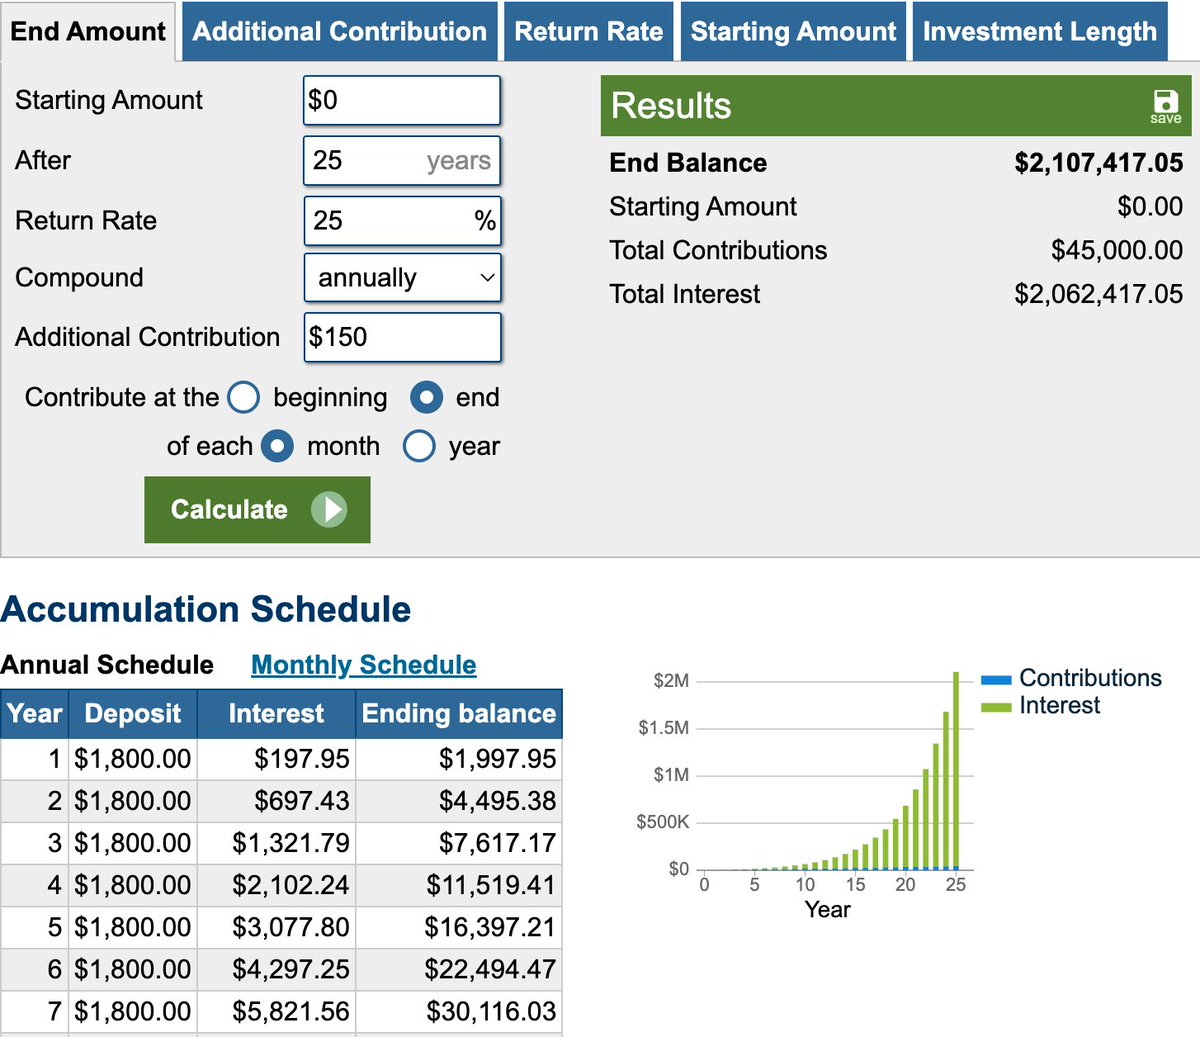The width and height of the screenshot is (1200, 1037).
Task: Click year 4 interest $2,102.24
Action: tap(291, 885)
